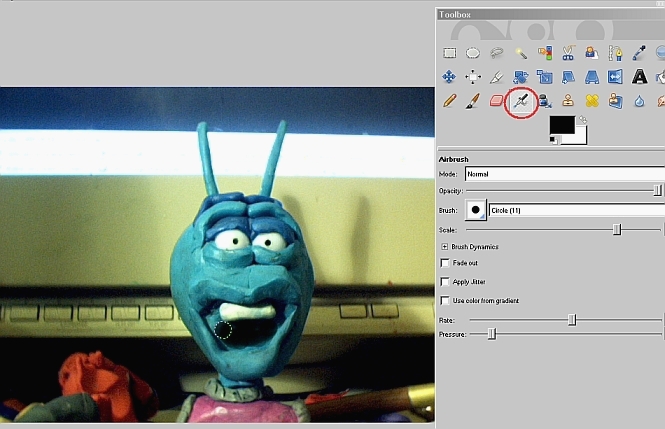
Task: Enable the Fade out checkbox
Action: (x=445, y=263)
